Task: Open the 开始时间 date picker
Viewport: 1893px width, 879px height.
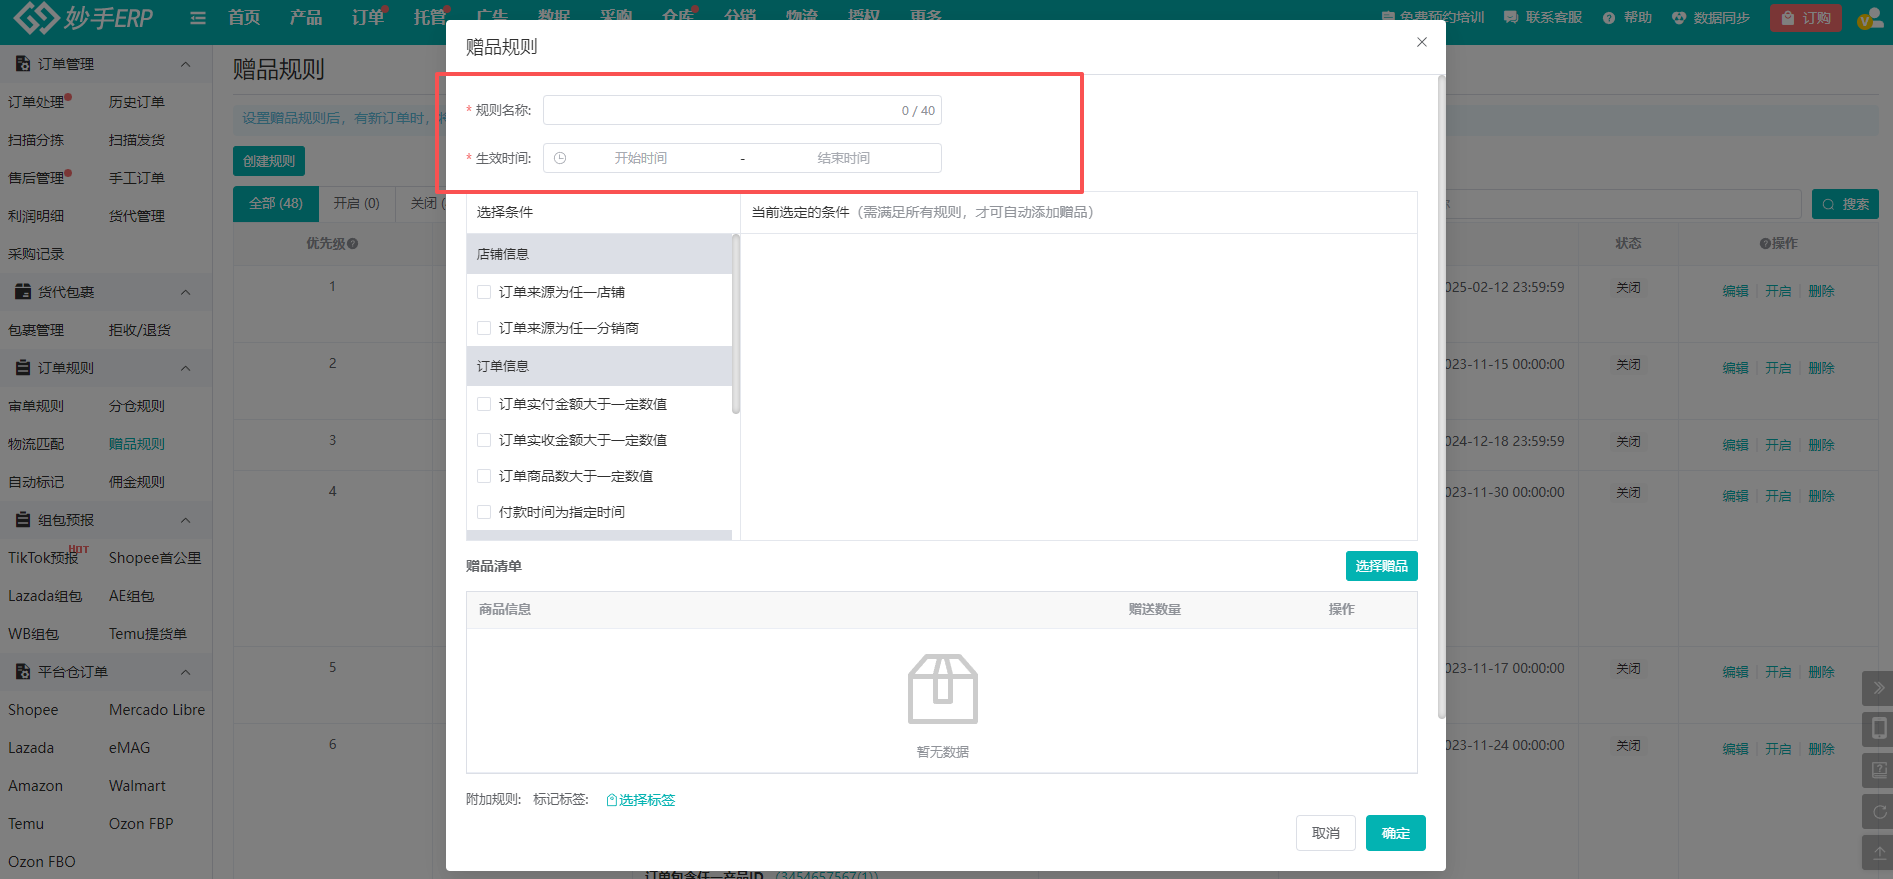Action: tap(641, 158)
